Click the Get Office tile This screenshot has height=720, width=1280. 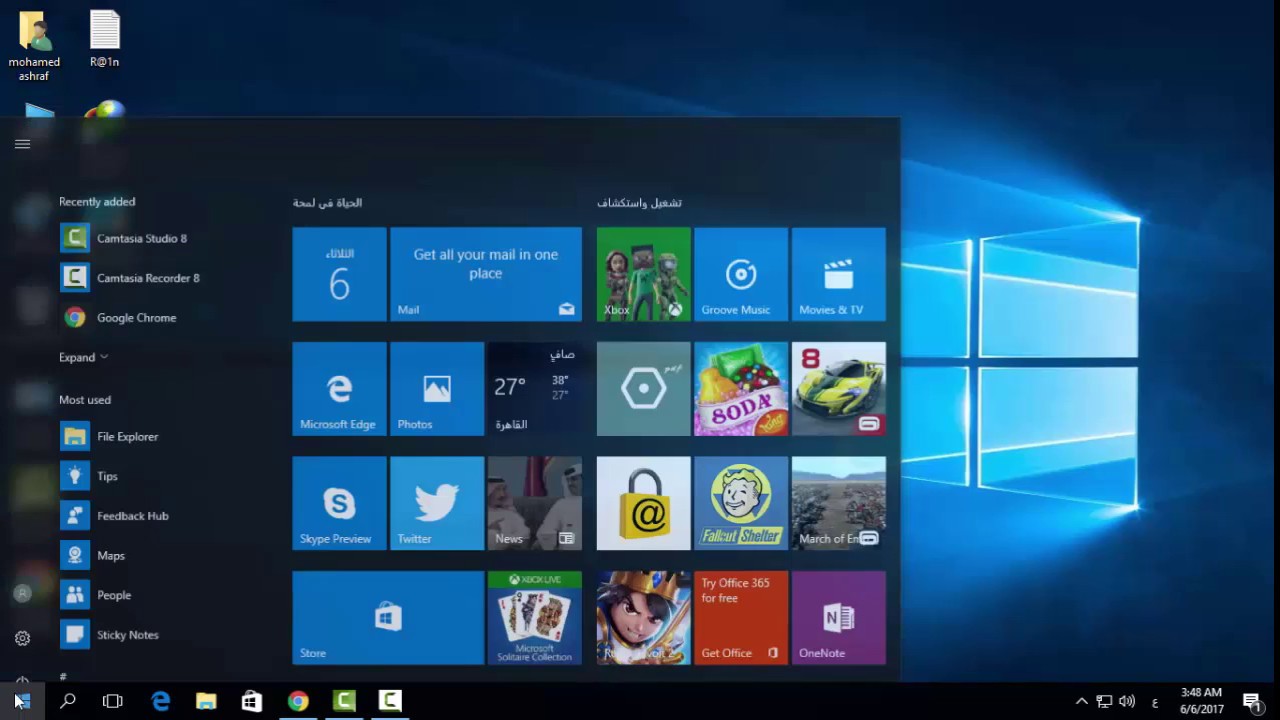coord(741,618)
